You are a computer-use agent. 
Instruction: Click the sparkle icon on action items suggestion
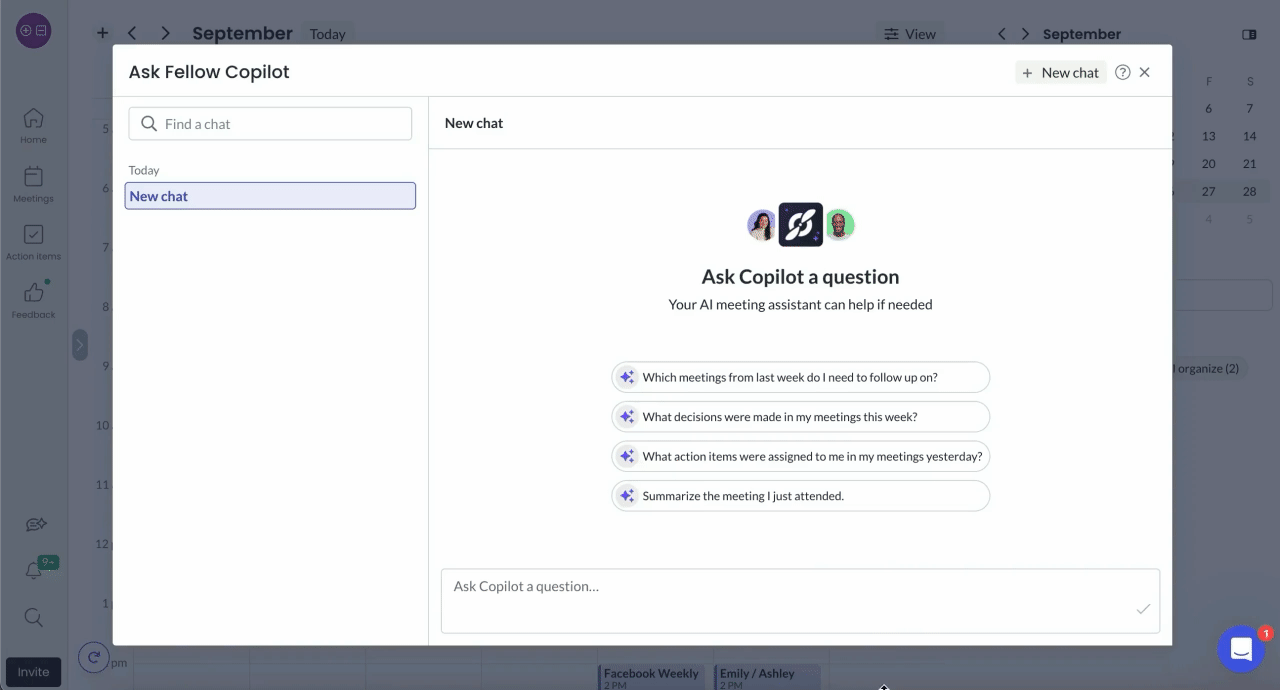click(627, 456)
